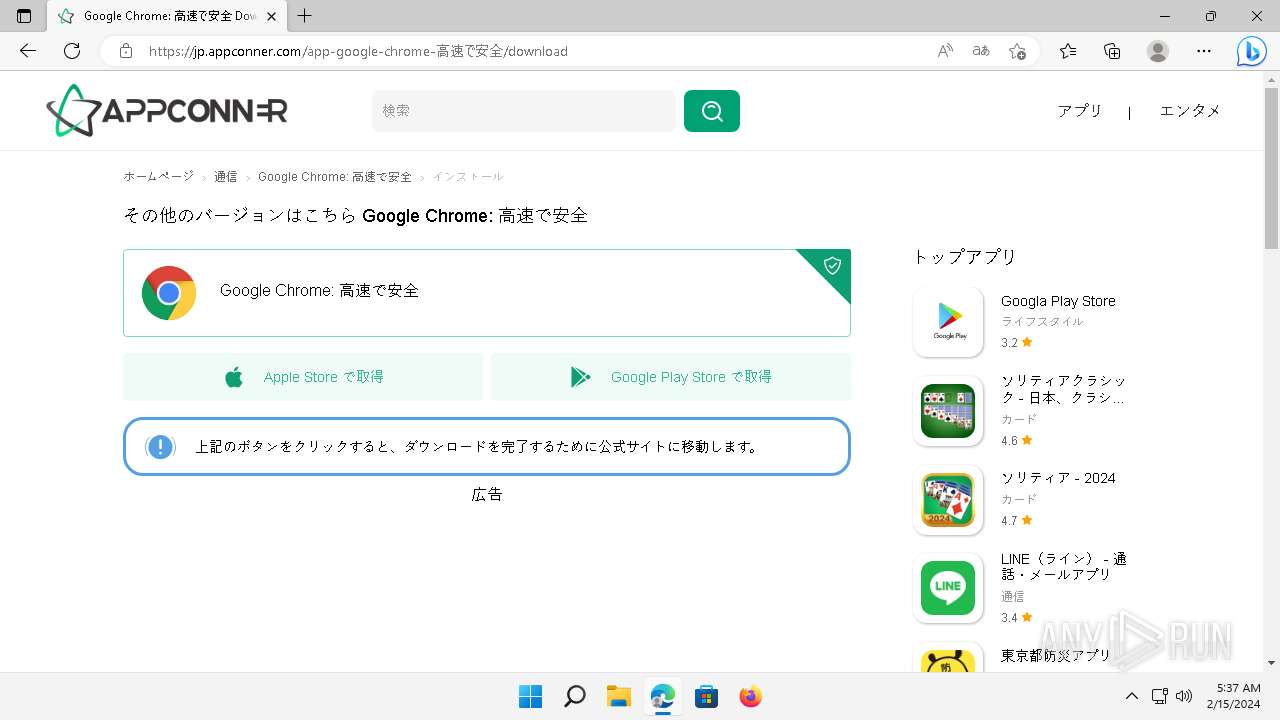Open the LINE（ライン）title link
The image size is (1280, 720).
pos(1064,566)
